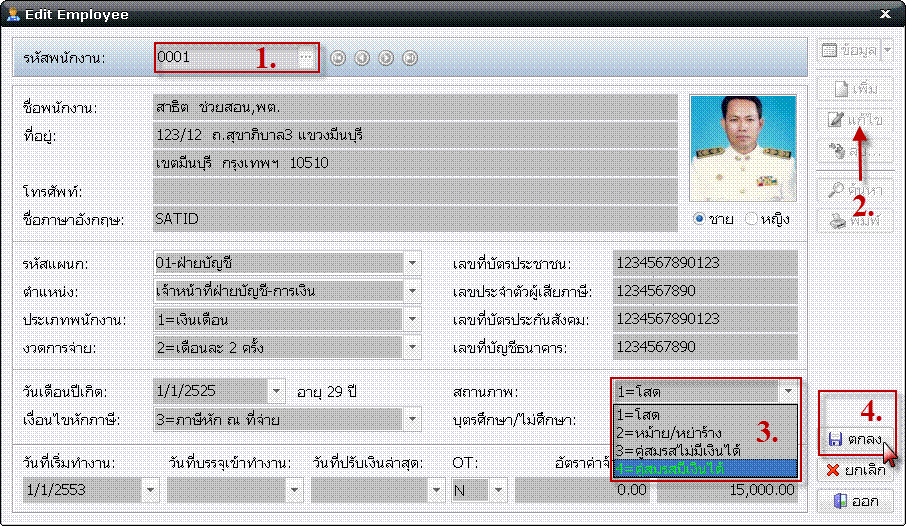This screenshot has height=526, width=906.
Task: Select the ชาย (male) radio button
Action: (x=700, y=219)
